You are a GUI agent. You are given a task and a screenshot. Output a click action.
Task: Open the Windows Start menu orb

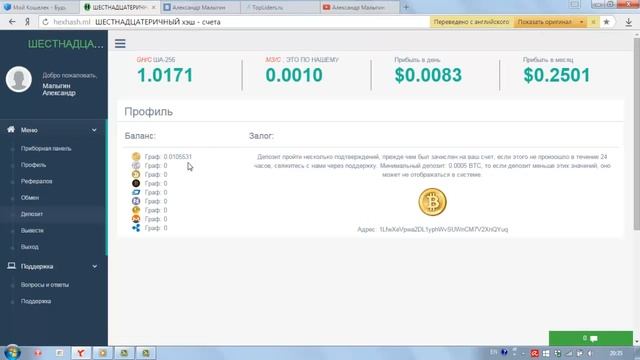(12, 352)
